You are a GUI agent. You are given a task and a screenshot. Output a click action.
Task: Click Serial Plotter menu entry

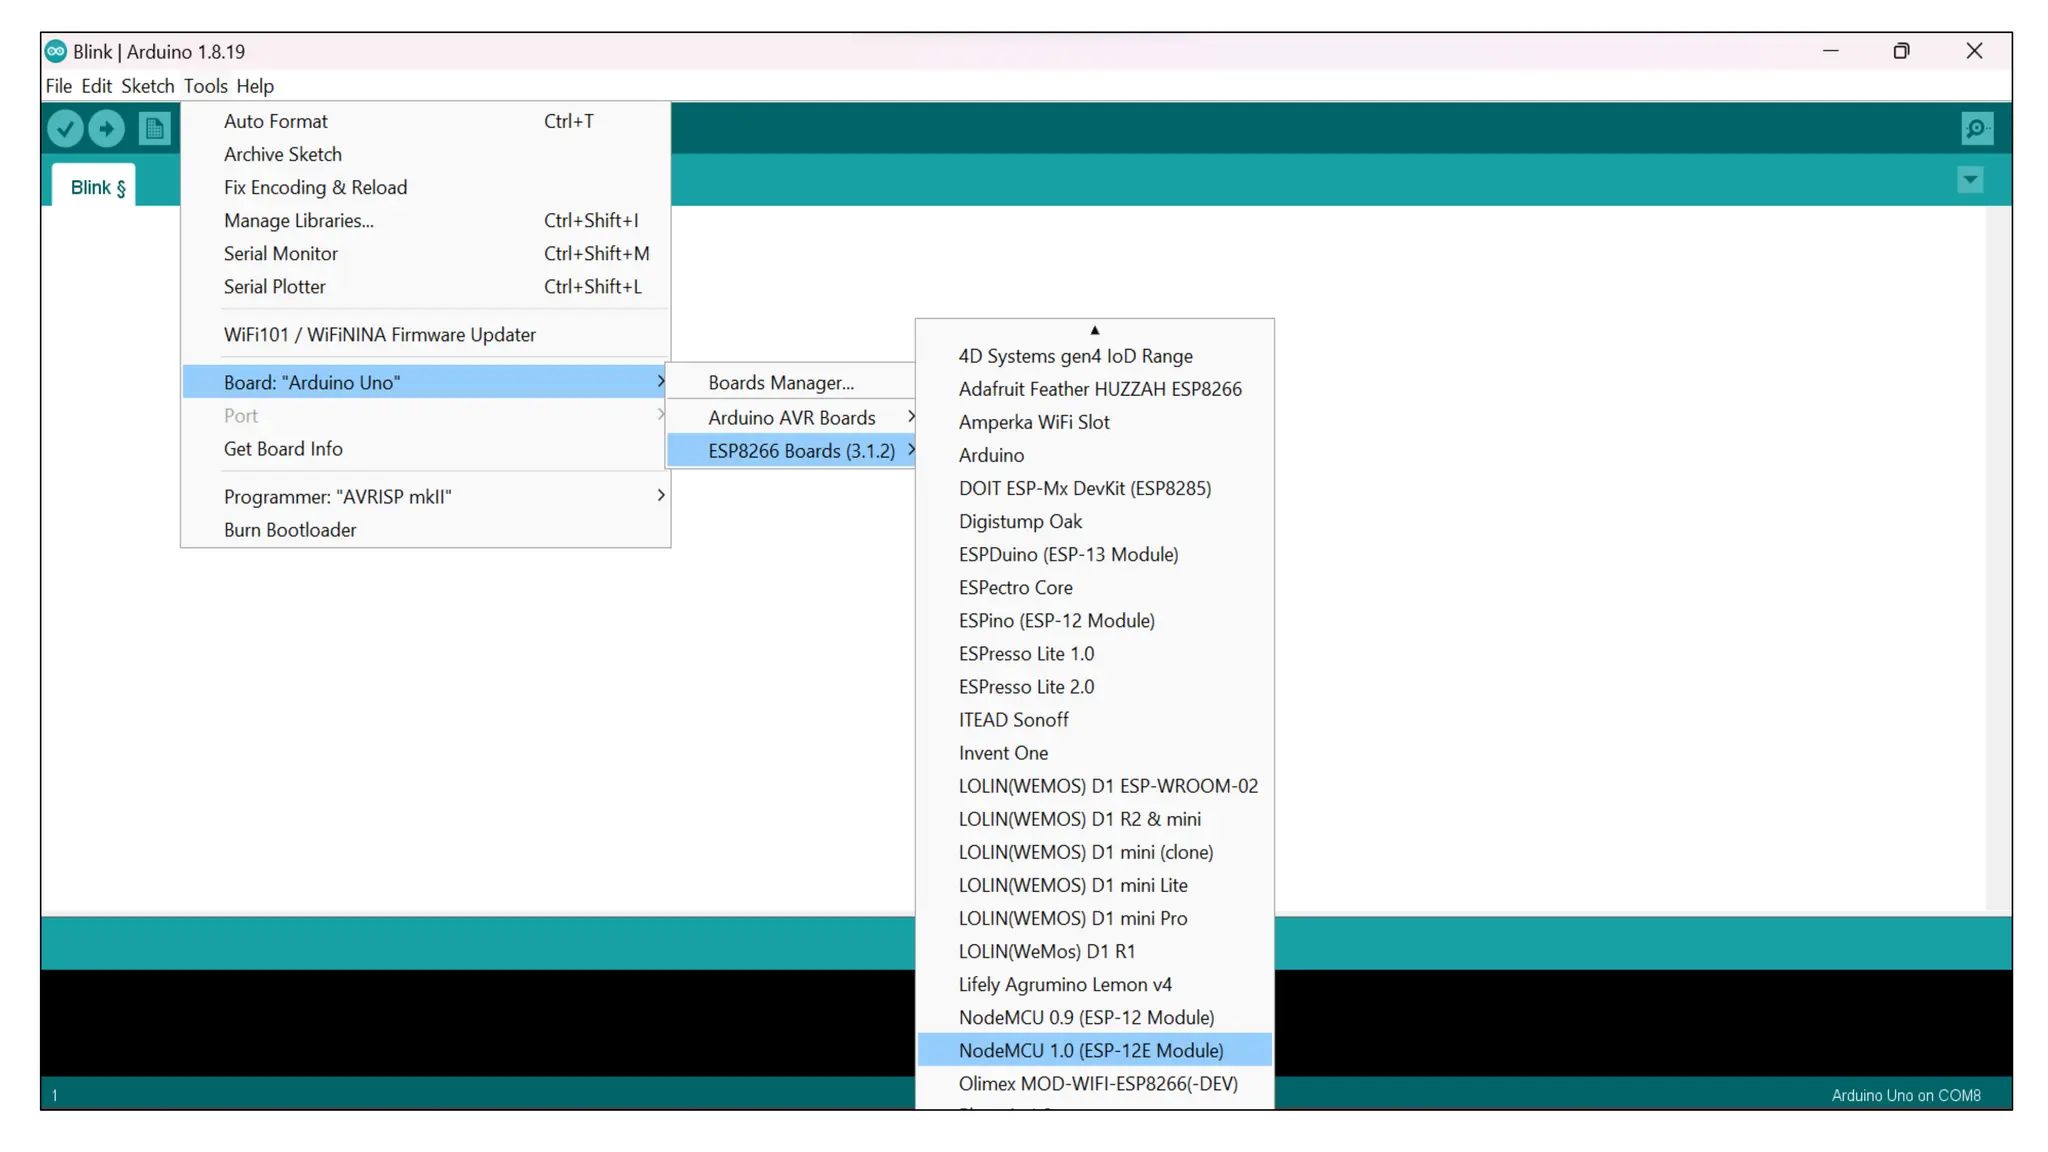point(274,287)
